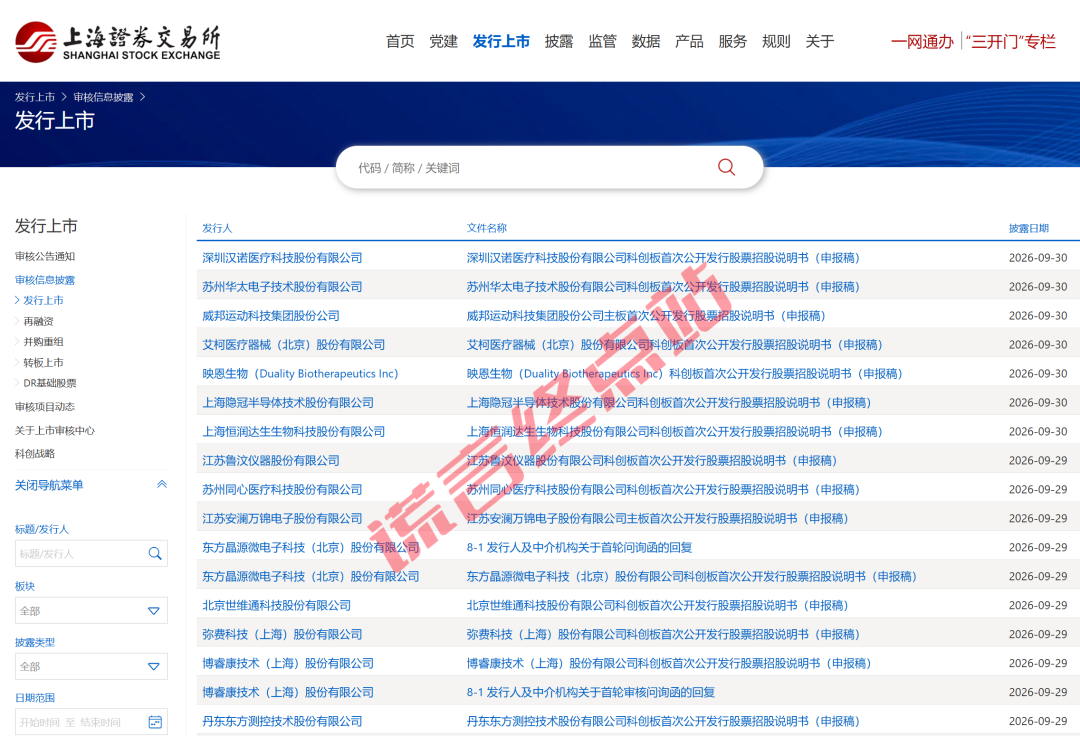Open issuer 江苏鲁汶仪器股份有限公司

coord(271,460)
